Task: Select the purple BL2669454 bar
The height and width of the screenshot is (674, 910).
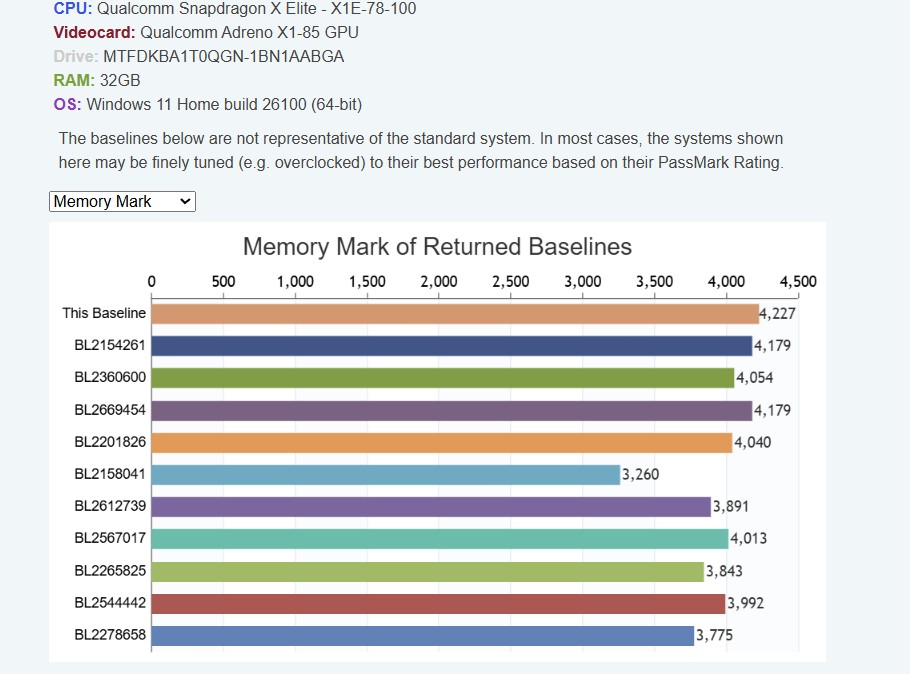Action: (451, 410)
